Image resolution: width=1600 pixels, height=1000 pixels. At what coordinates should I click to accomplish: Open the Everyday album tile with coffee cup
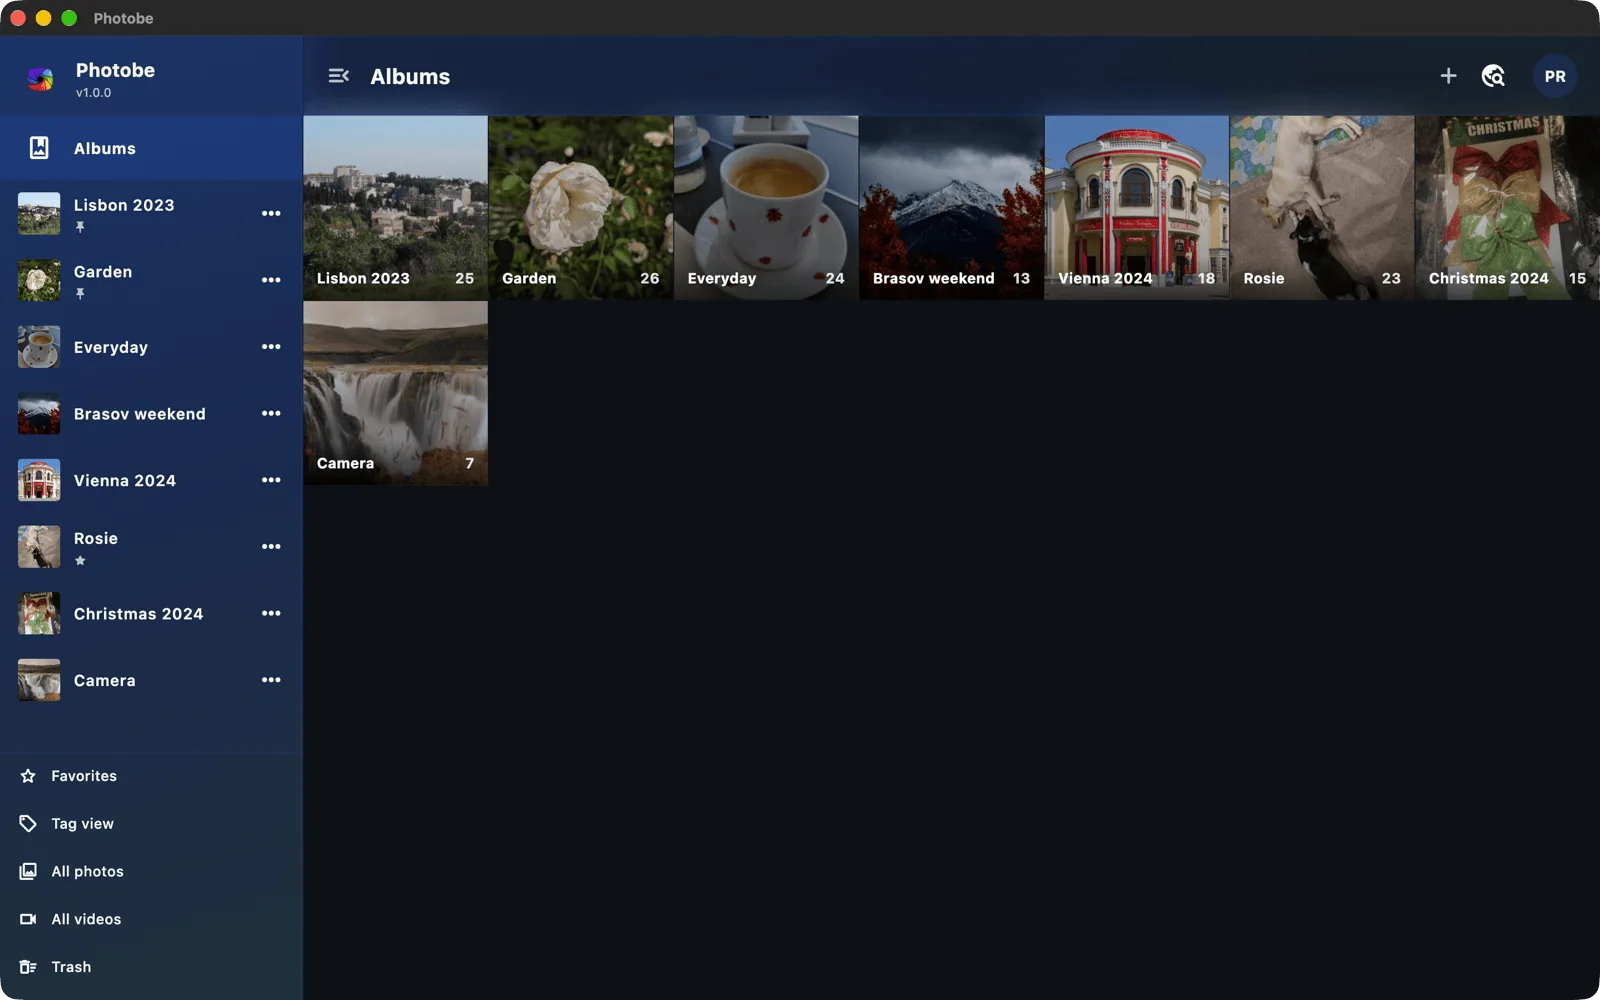click(766, 207)
